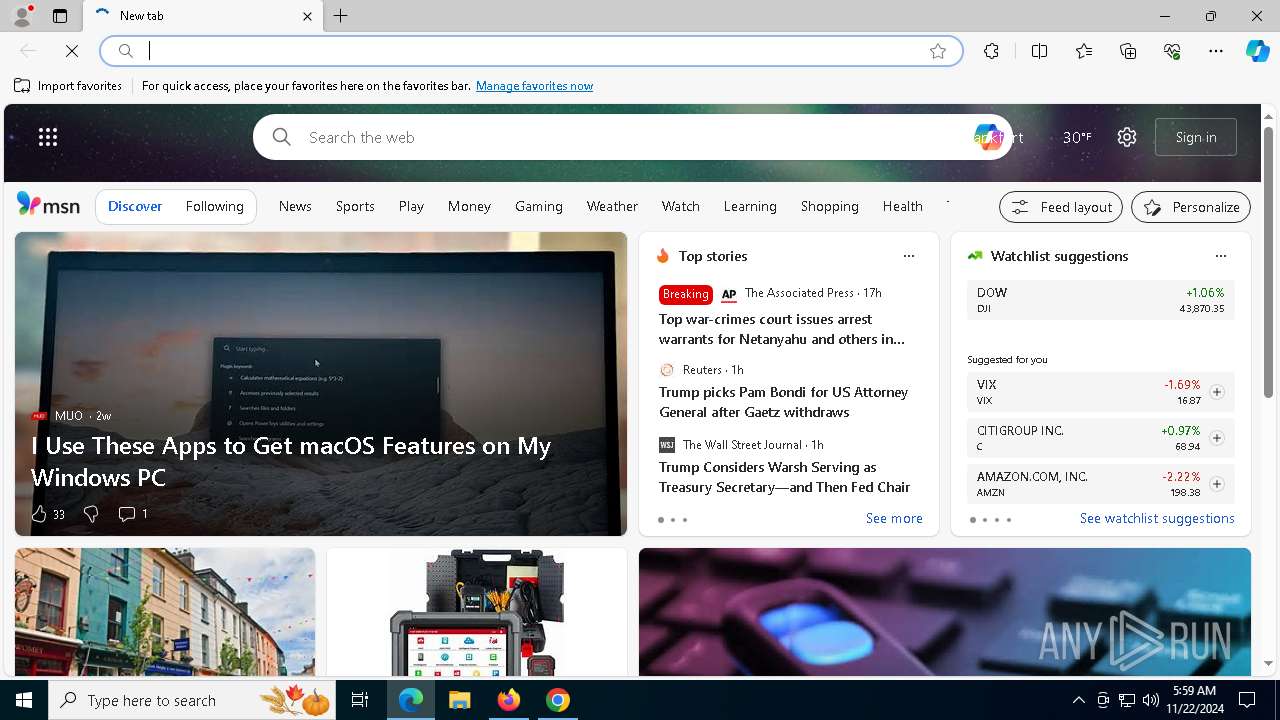The width and height of the screenshot is (1280, 720).
Task: Open the colorful street houses card
Action: [165, 612]
